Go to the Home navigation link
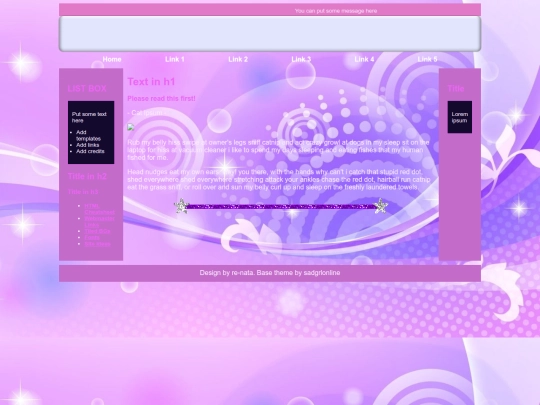 pos(112,59)
